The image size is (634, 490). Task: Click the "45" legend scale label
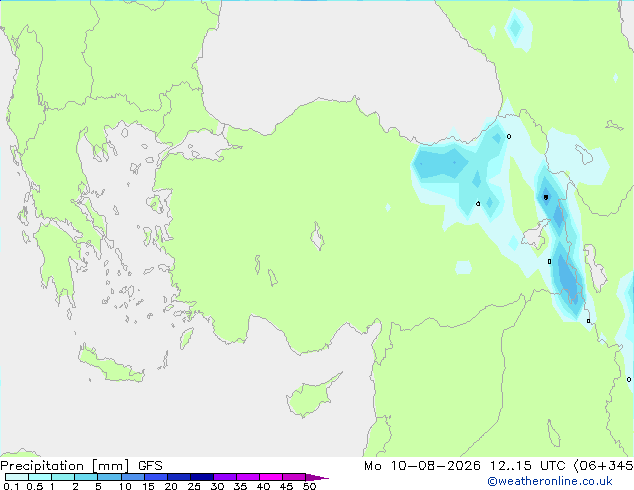(x=286, y=486)
